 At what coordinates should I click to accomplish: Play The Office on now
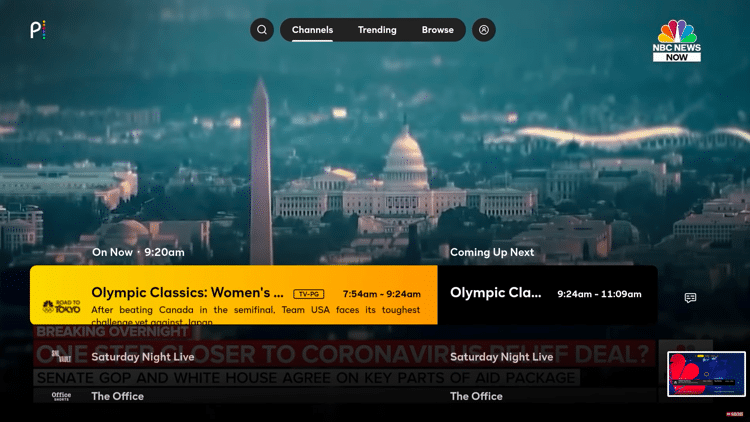point(117,396)
